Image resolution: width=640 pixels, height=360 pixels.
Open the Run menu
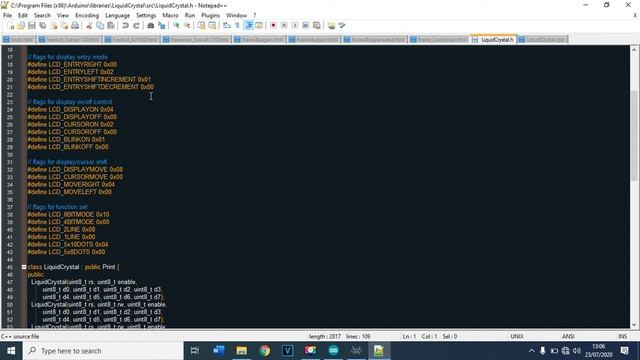(190, 15)
